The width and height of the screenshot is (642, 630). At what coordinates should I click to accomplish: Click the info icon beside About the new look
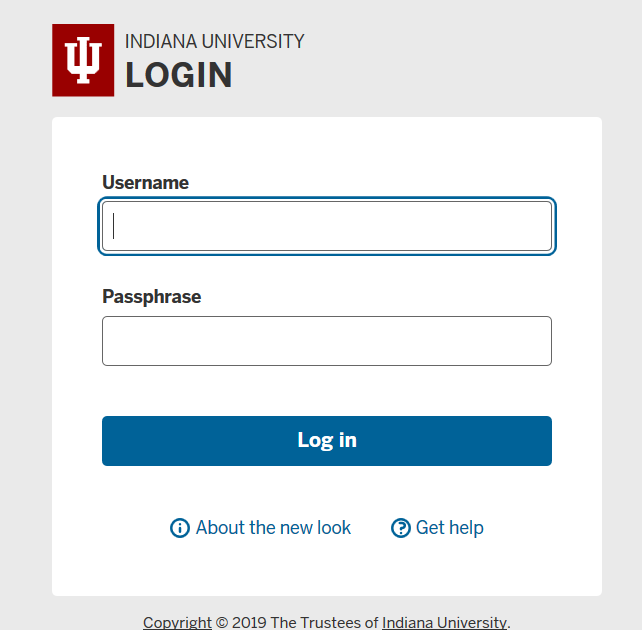click(180, 528)
